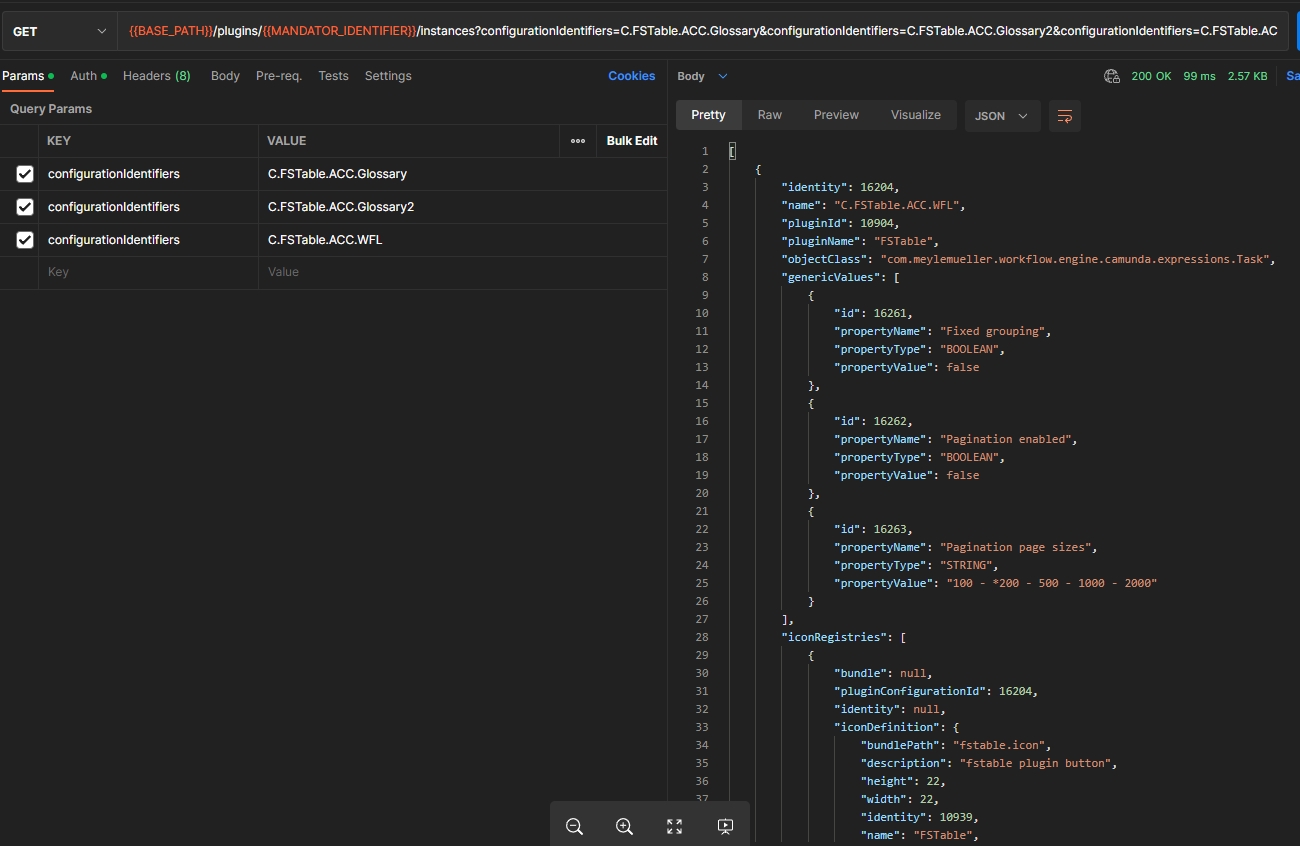This screenshot has height=846, width=1300.
Task: Open the response Body dropdown
Action: tap(702, 76)
